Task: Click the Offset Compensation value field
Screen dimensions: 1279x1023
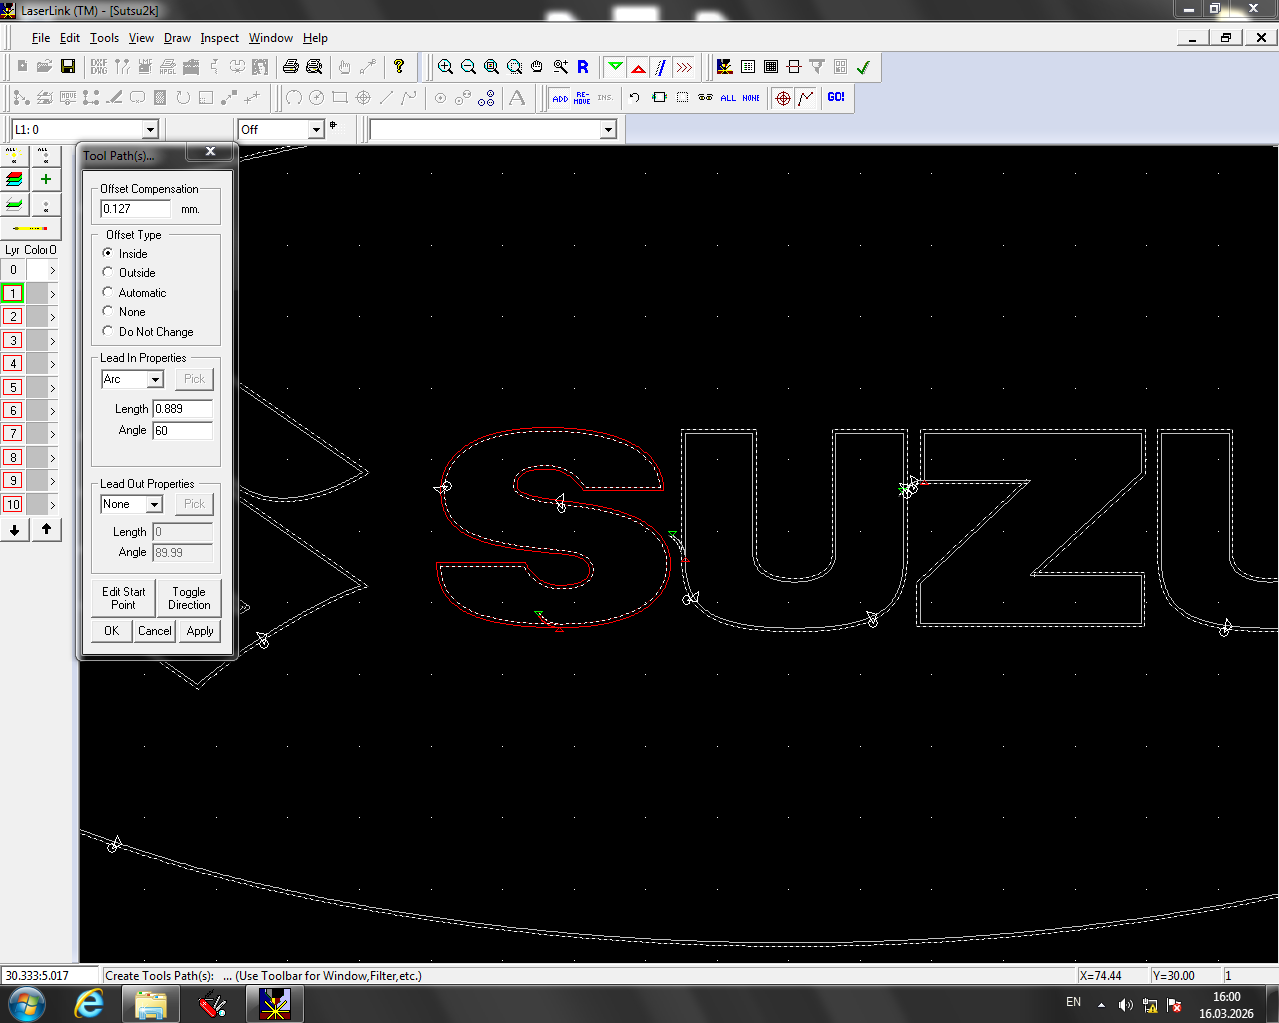Action: (136, 209)
